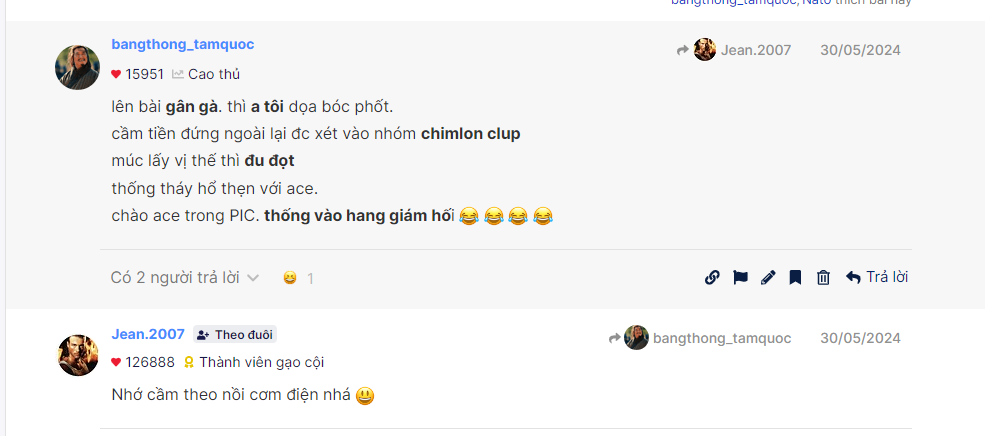
Task: Open the Jean.2007 username link in the reply
Action: point(148,334)
